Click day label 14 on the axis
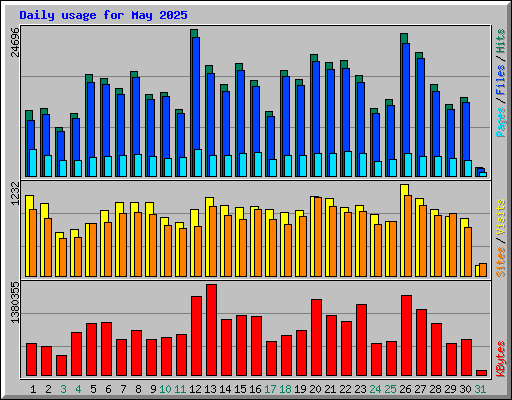This screenshot has width=512, height=400. click(225, 389)
